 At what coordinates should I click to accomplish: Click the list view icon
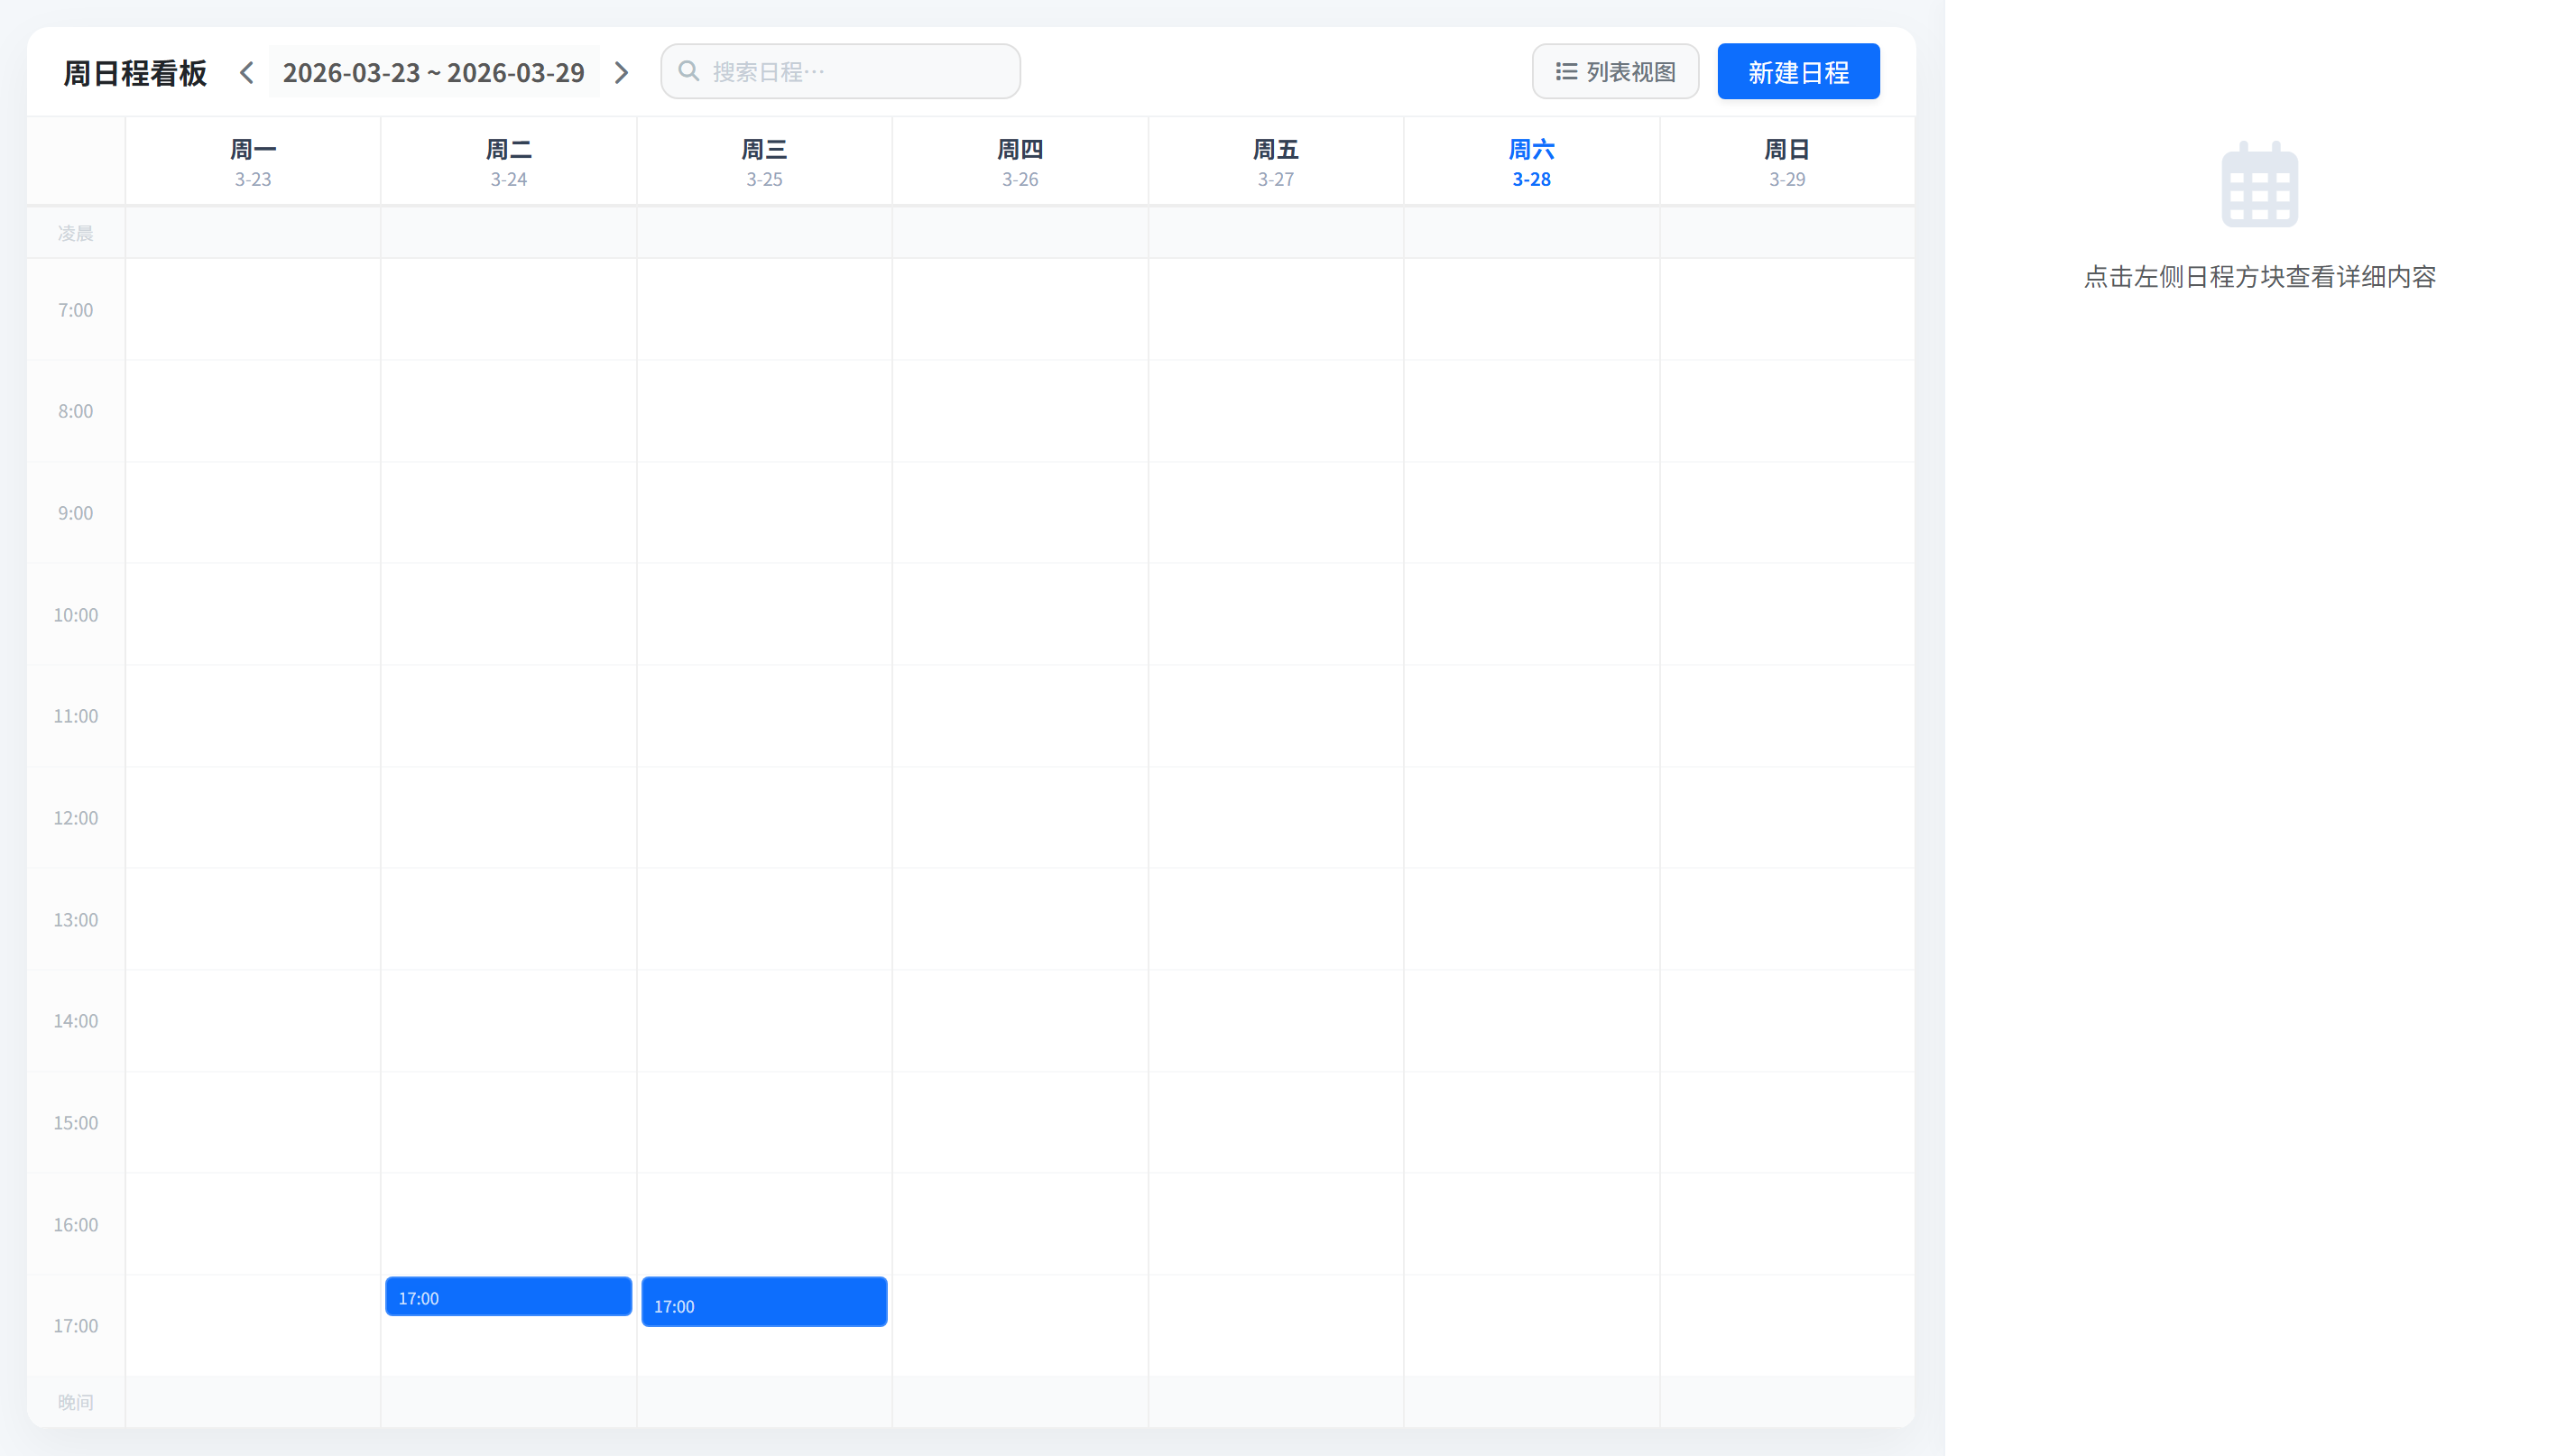(x=1566, y=72)
